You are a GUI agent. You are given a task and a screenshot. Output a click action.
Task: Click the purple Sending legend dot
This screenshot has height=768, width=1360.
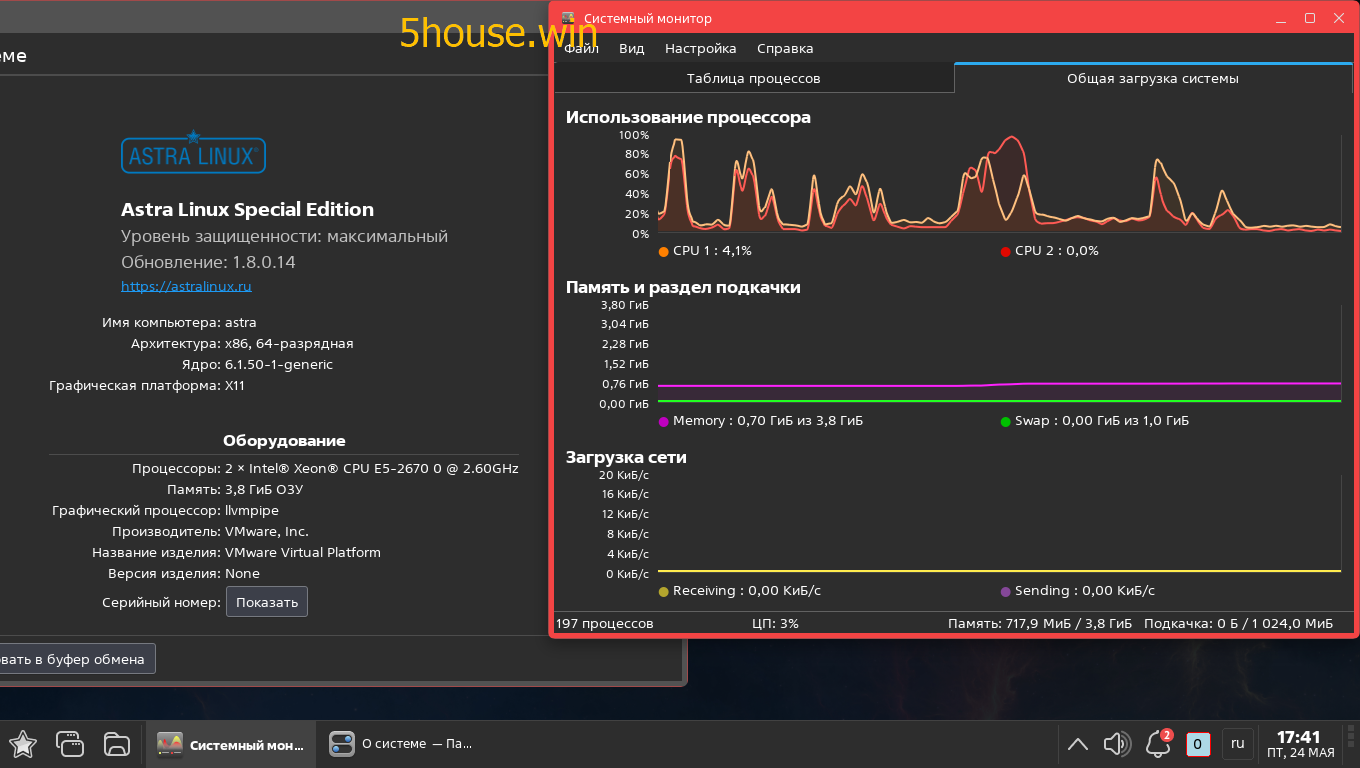[1005, 591]
